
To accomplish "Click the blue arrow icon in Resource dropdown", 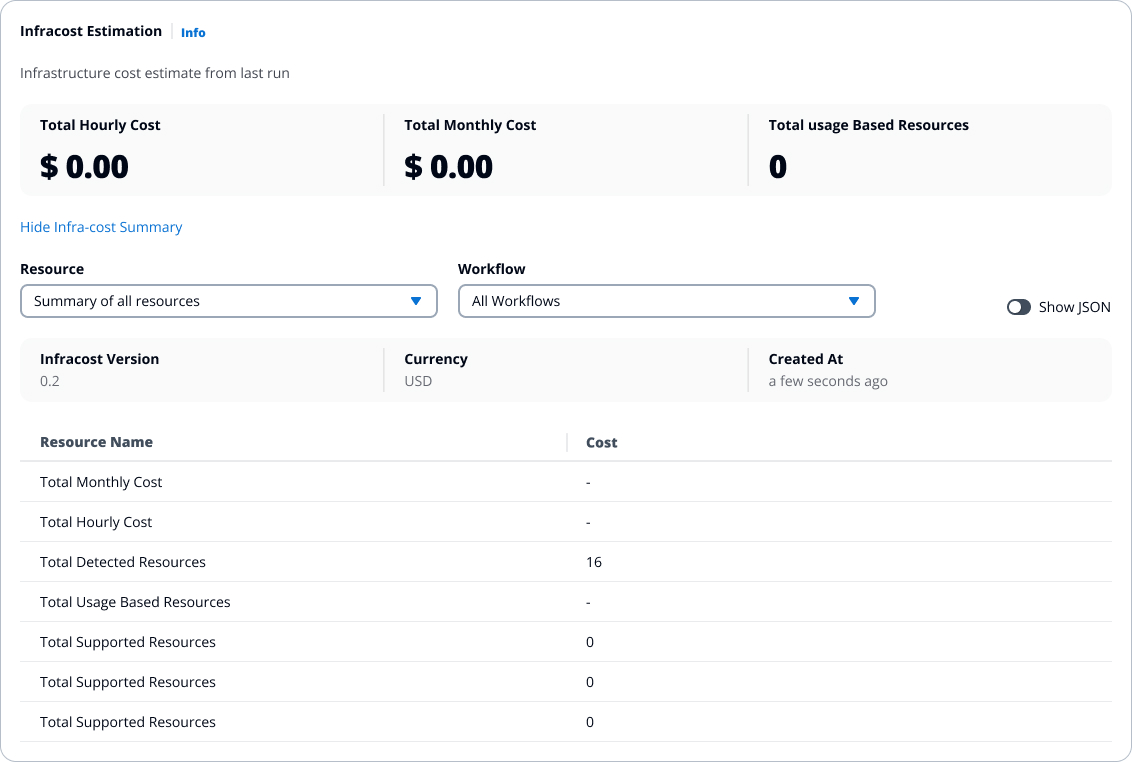I will pos(416,301).
